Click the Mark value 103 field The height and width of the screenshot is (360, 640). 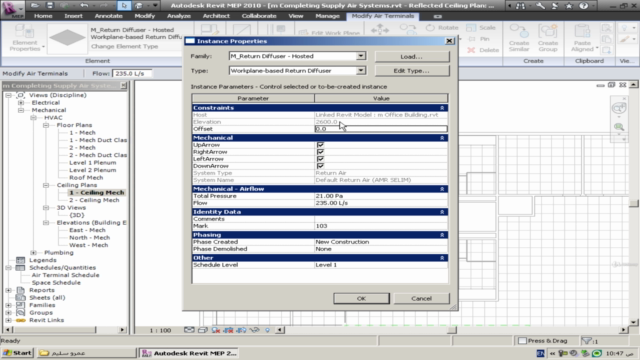pyautogui.click(x=381, y=226)
